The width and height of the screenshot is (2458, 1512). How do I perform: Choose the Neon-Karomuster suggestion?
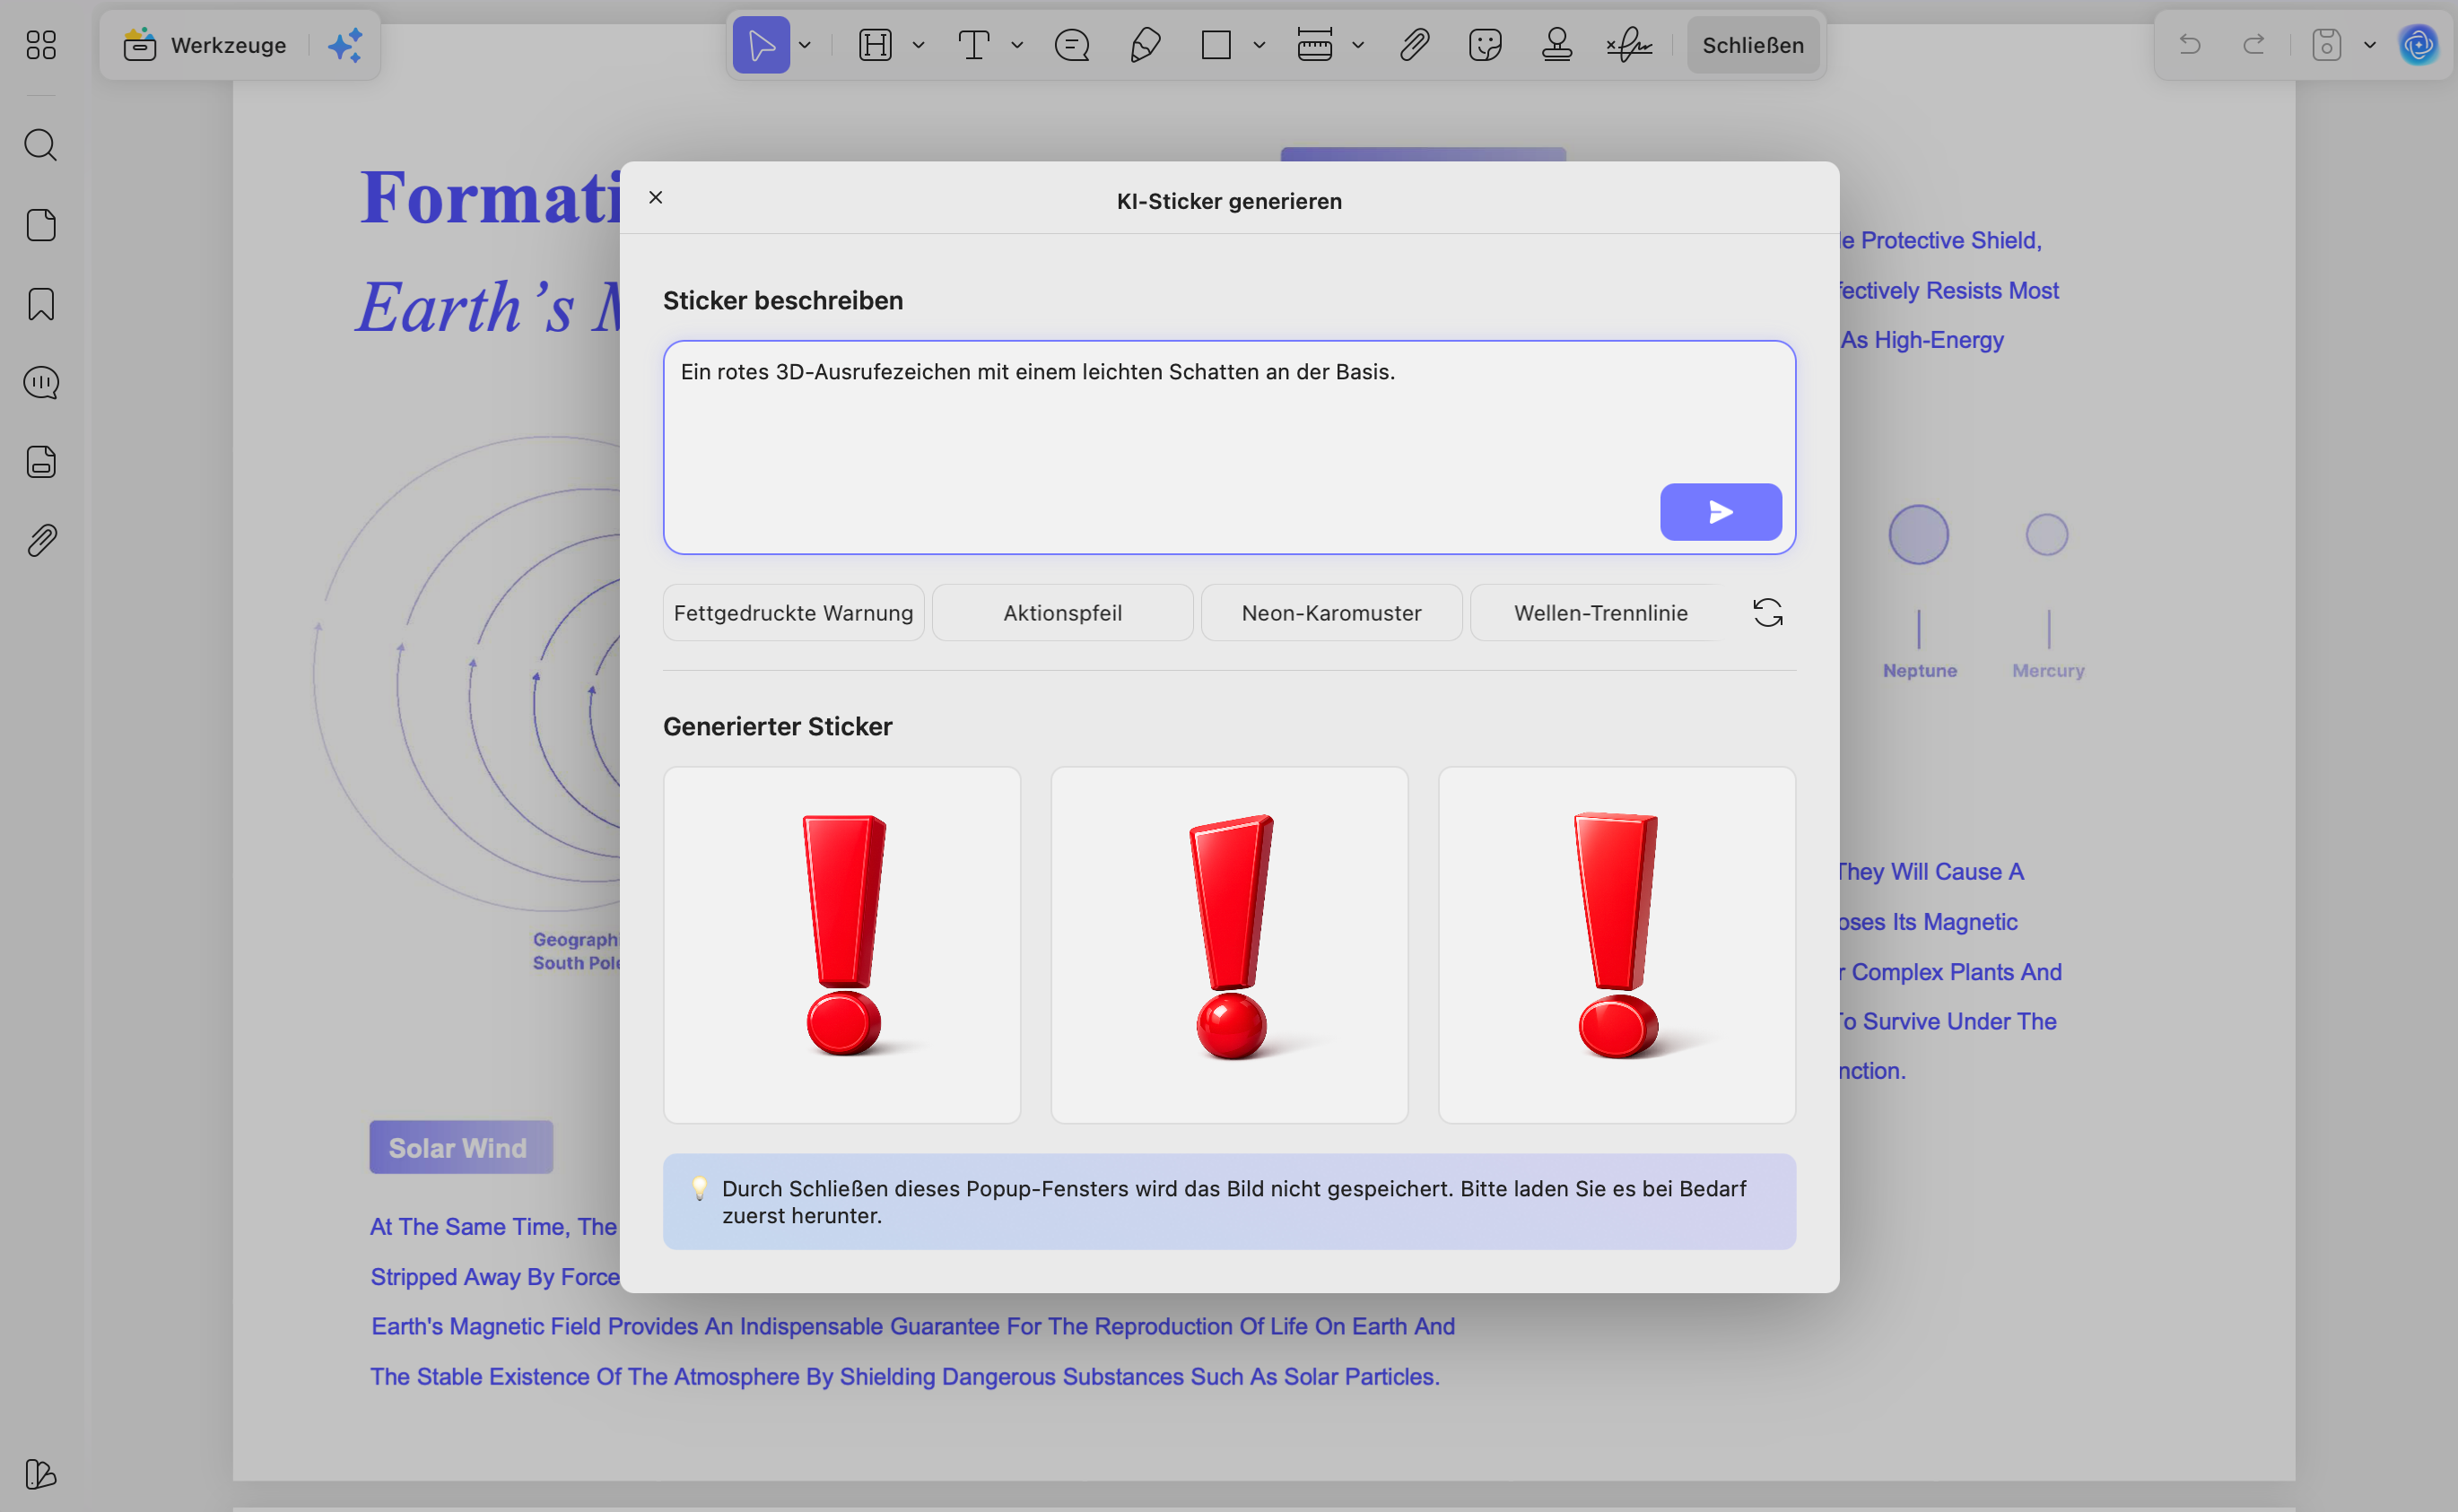(1331, 612)
